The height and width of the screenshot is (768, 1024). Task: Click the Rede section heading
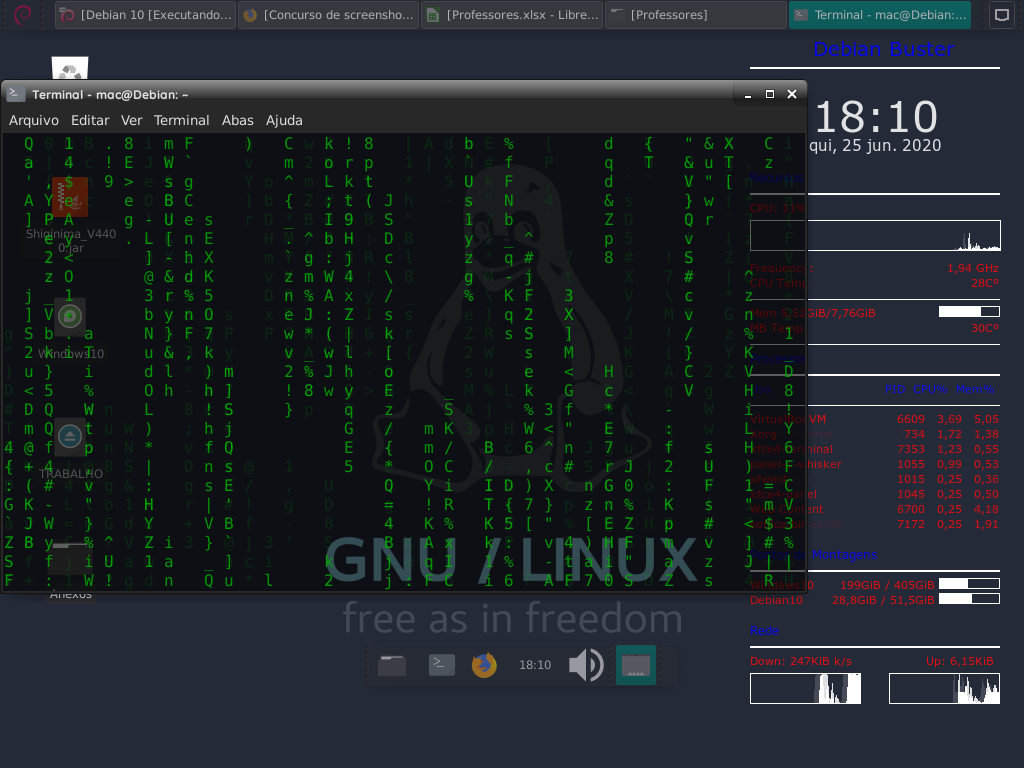[764, 630]
